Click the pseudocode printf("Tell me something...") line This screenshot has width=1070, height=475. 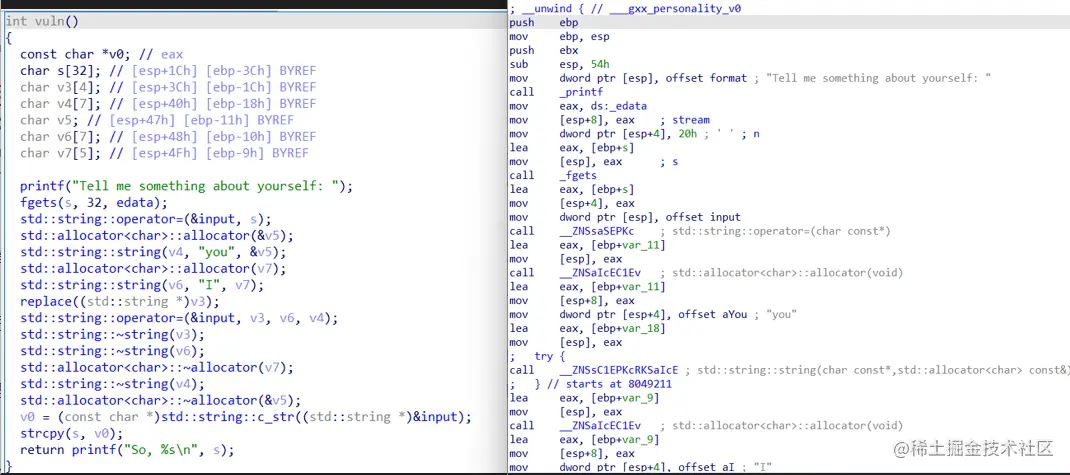tap(186, 186)
